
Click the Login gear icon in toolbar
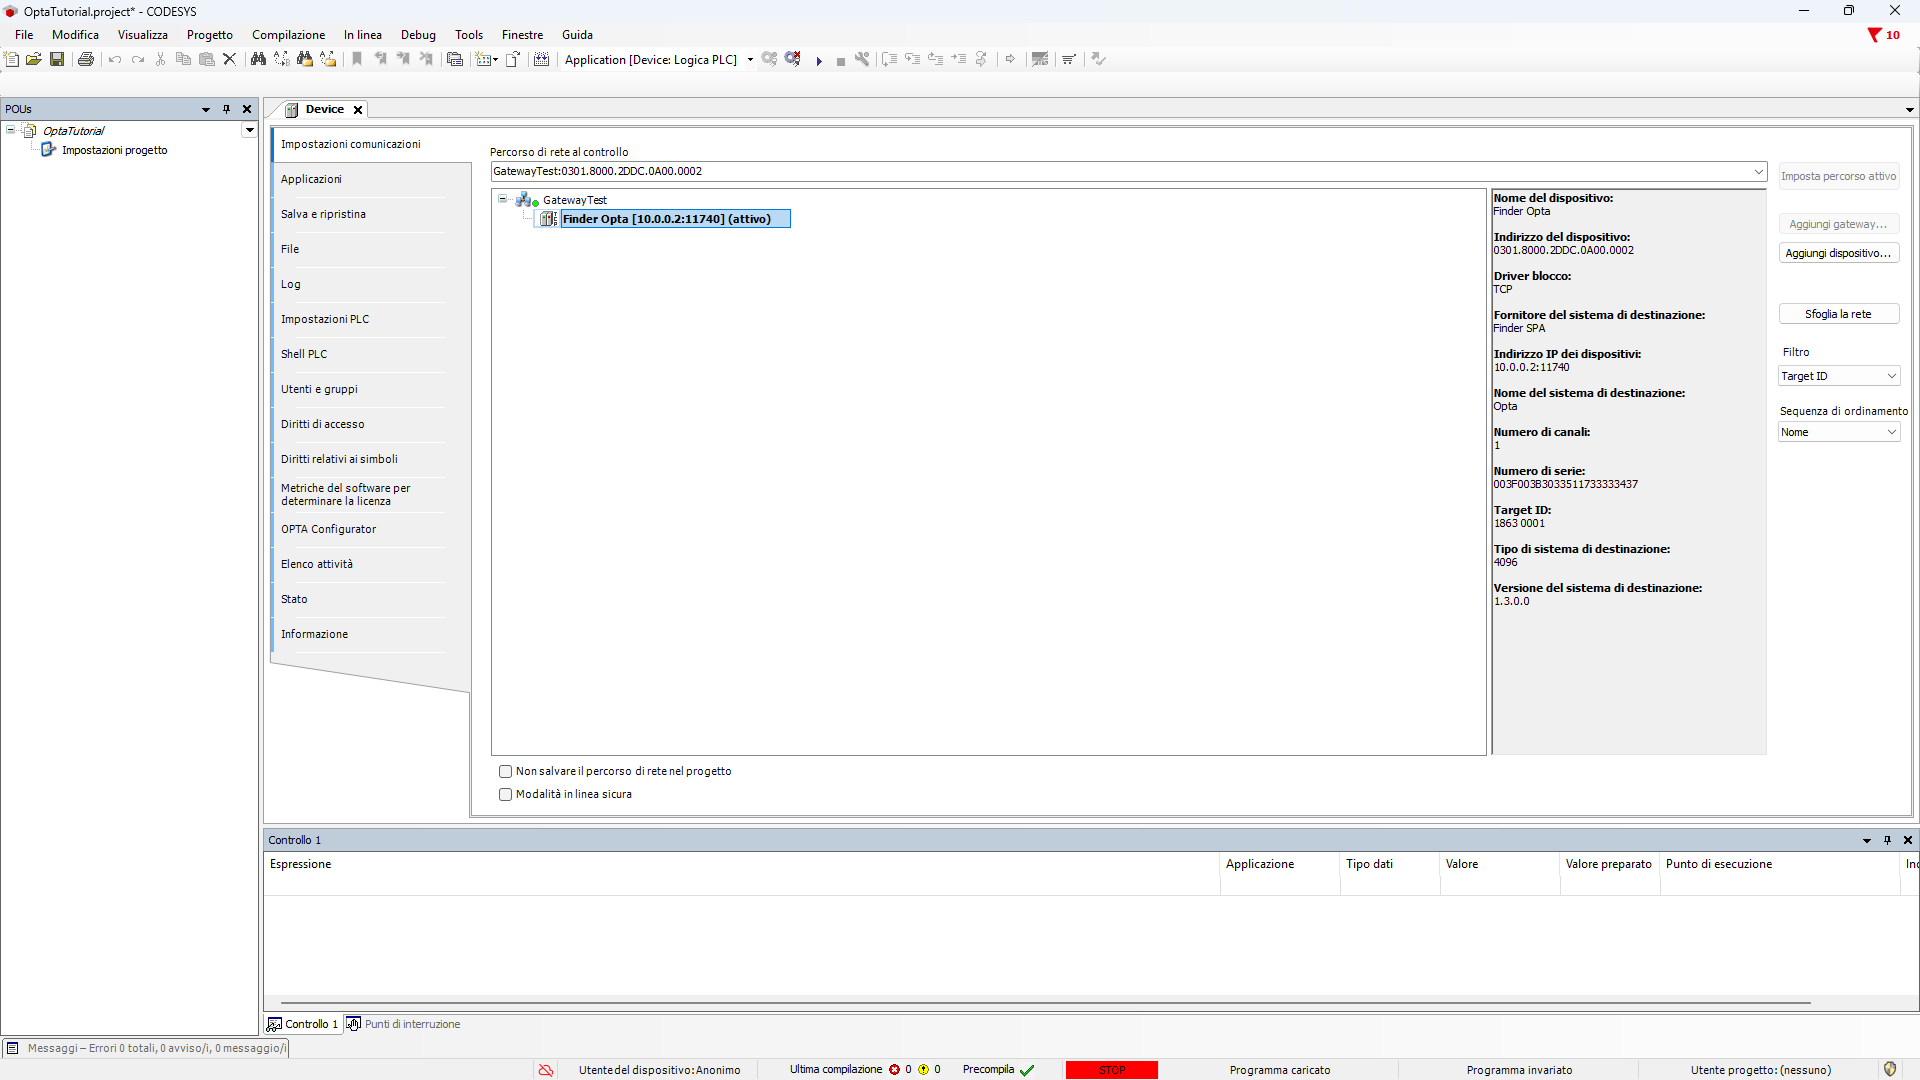(x=769, y=59)
